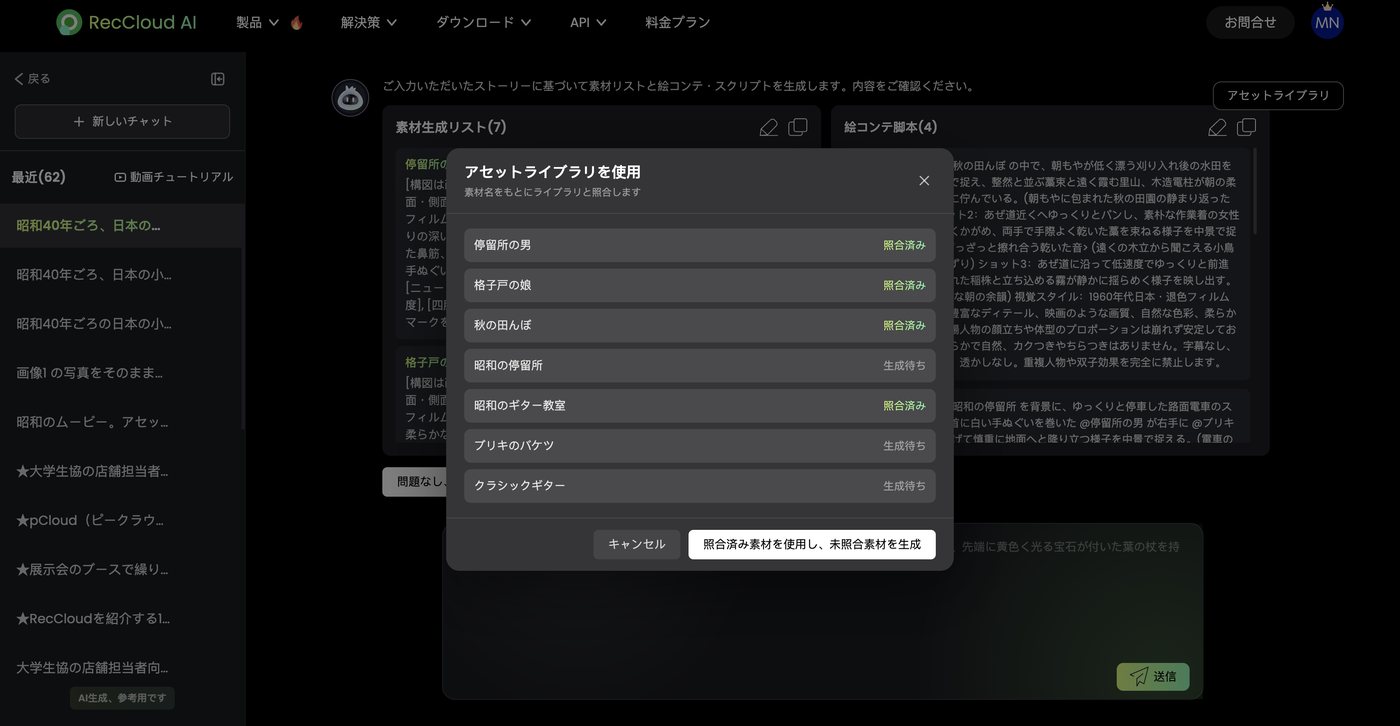Collapse the sidebar panel icon
This screenshot has height=726, width=1400.
218,79
